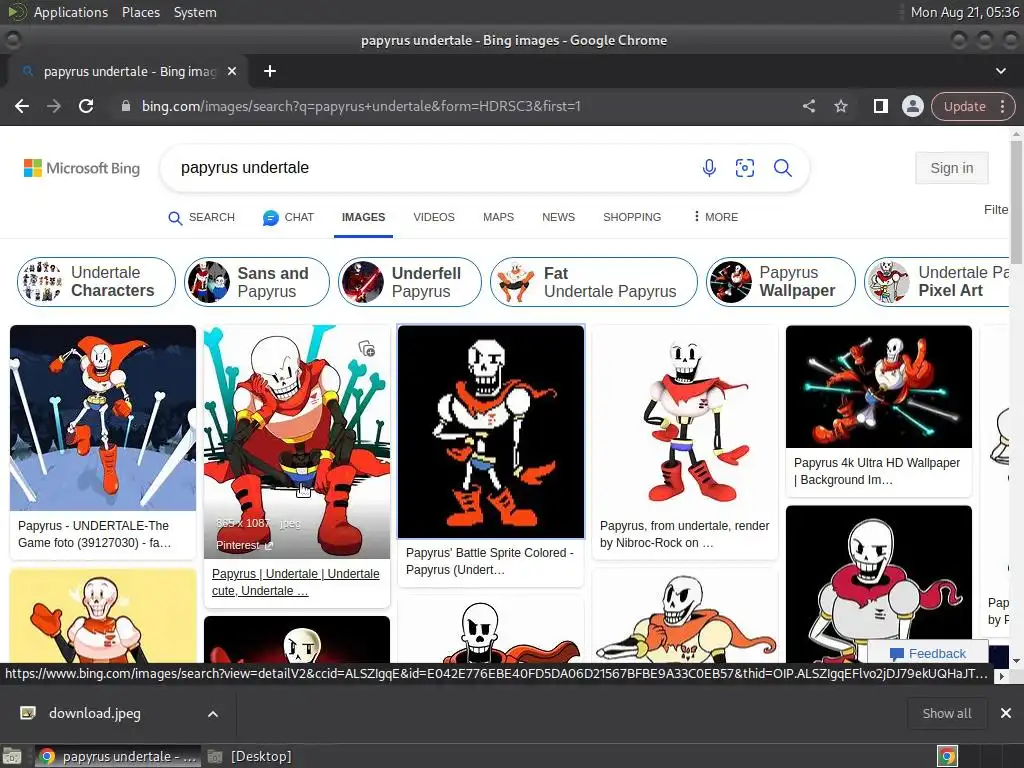Search using voice microphone icon
This screenshot has width=1024, height=768.
tap(709, 168)
